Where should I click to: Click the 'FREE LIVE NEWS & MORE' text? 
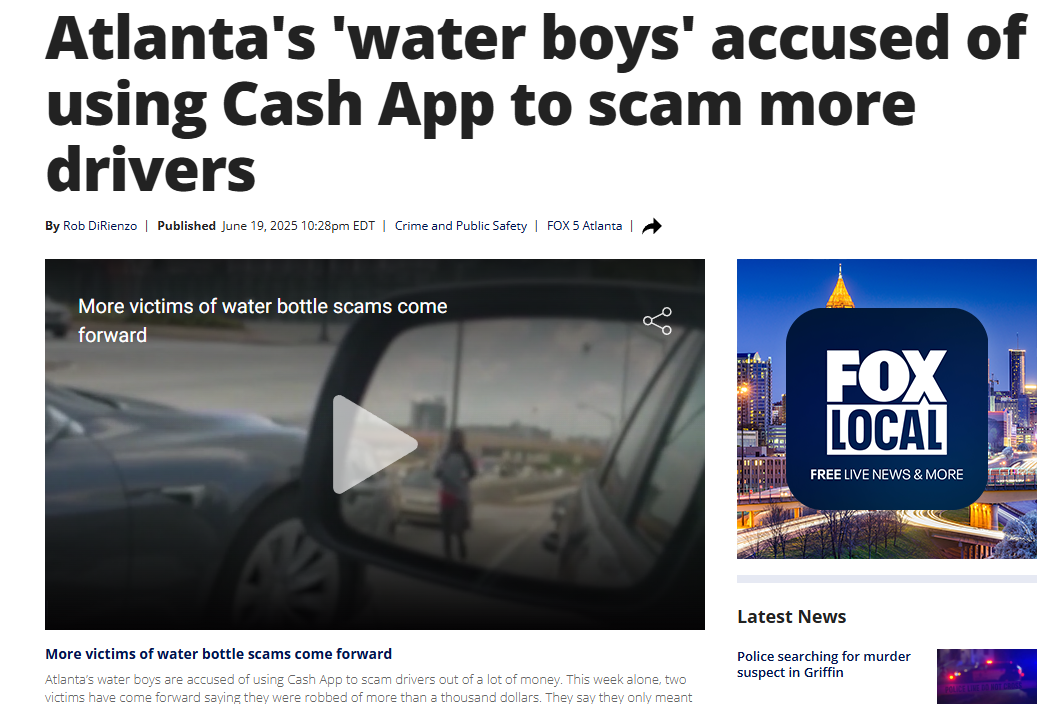[886, 474]
